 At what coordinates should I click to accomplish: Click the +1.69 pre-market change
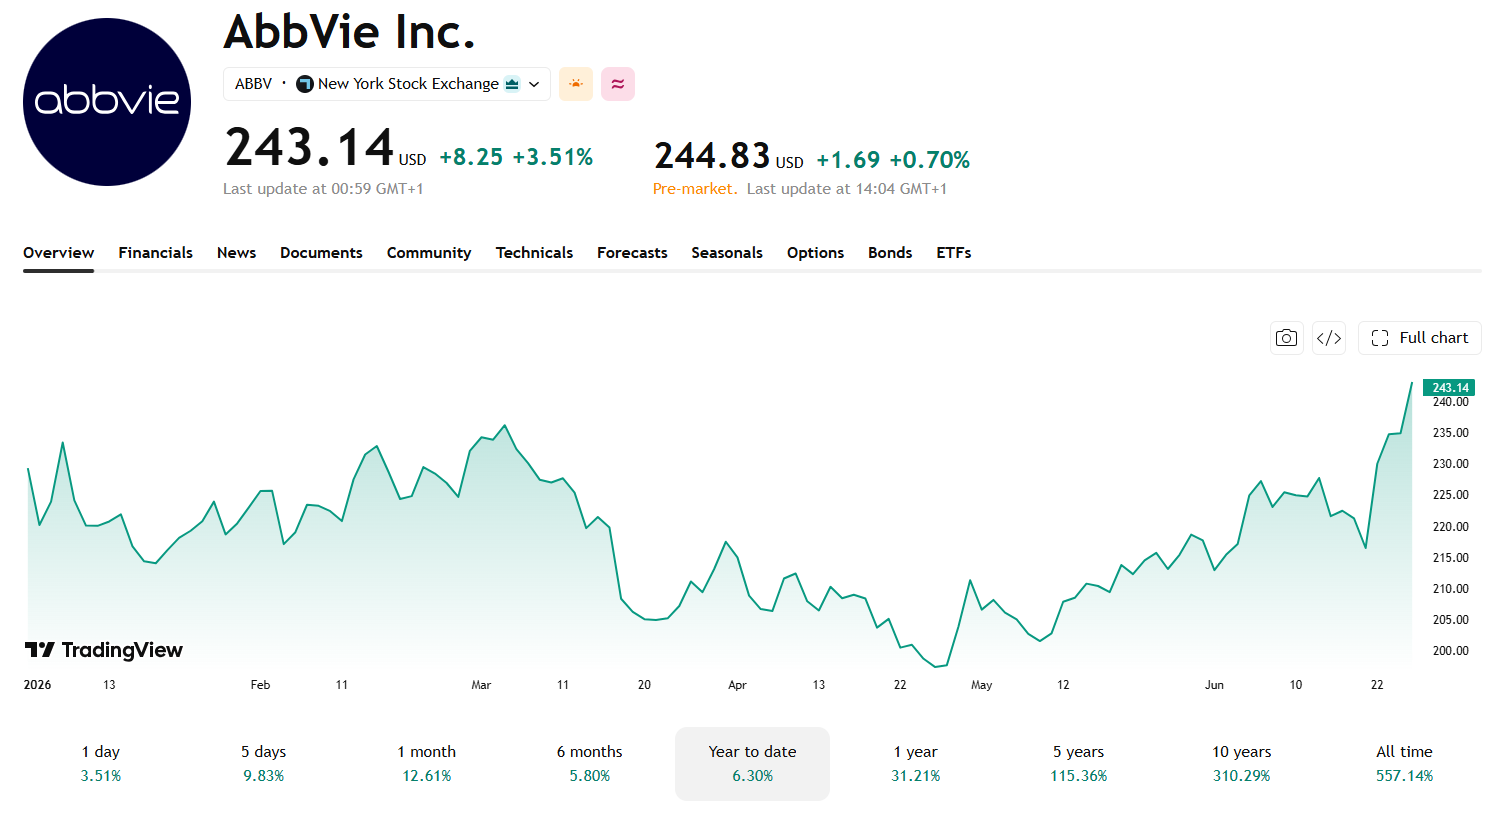pyautogui.click(x=848, y=160)
